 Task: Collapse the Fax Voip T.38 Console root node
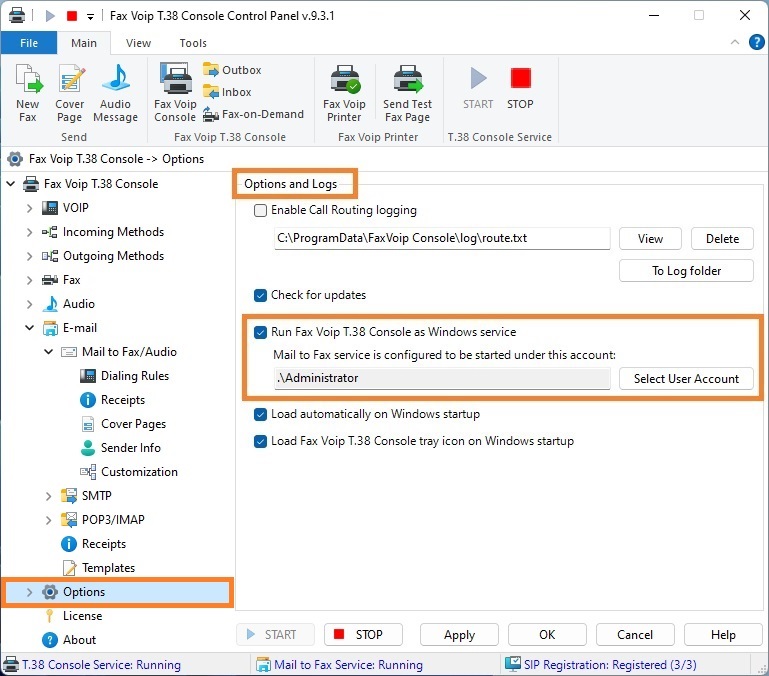tap(11, 184)
